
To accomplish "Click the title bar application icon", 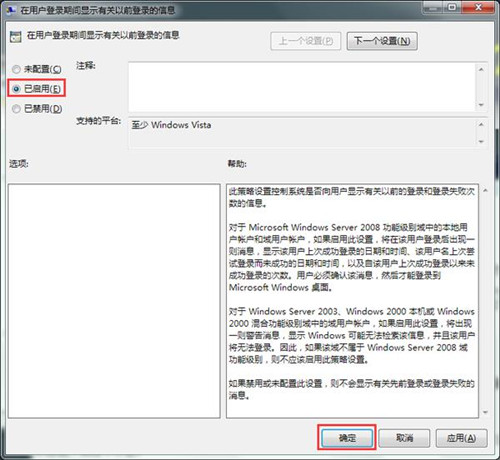I will (x=11, y=10).
